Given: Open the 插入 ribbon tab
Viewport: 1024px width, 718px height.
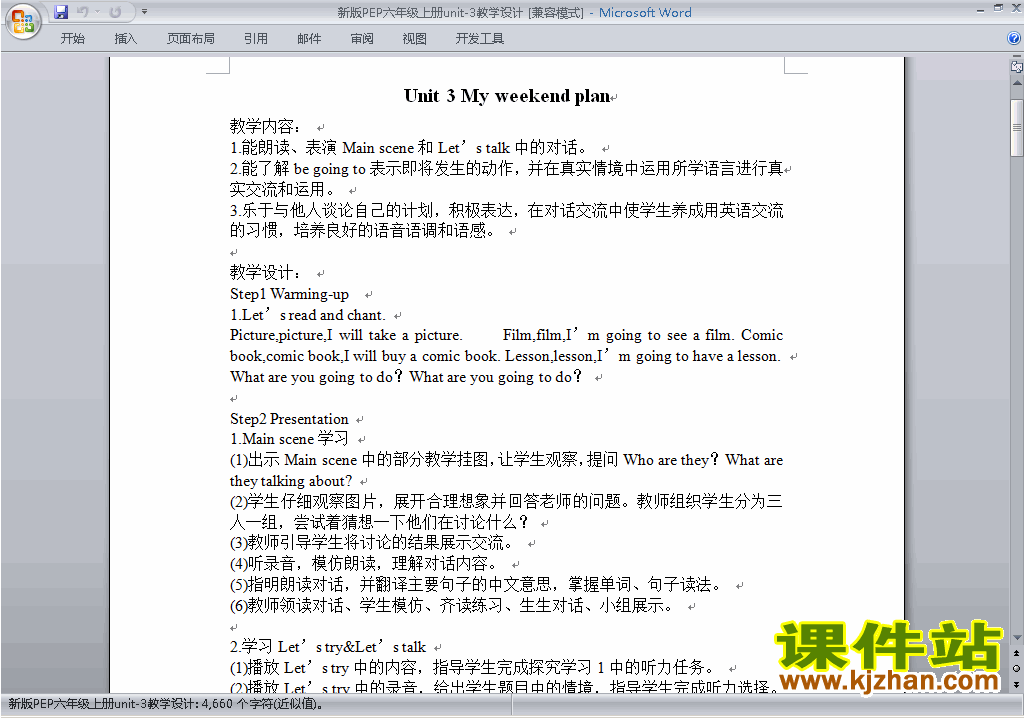Looking at the screenshot, I should coord(125,39).
